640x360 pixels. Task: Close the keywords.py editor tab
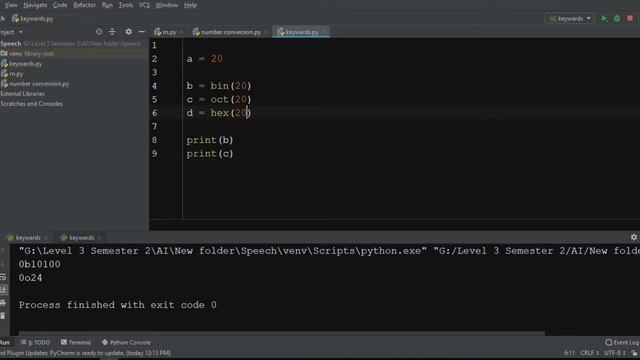click(324, 32)
